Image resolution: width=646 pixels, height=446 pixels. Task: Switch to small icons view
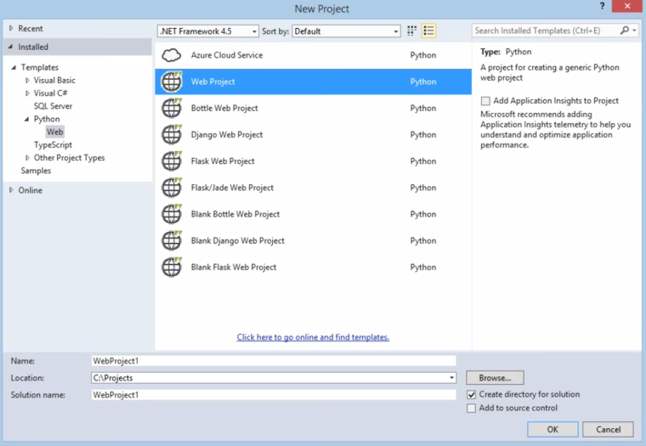(412, 31)
